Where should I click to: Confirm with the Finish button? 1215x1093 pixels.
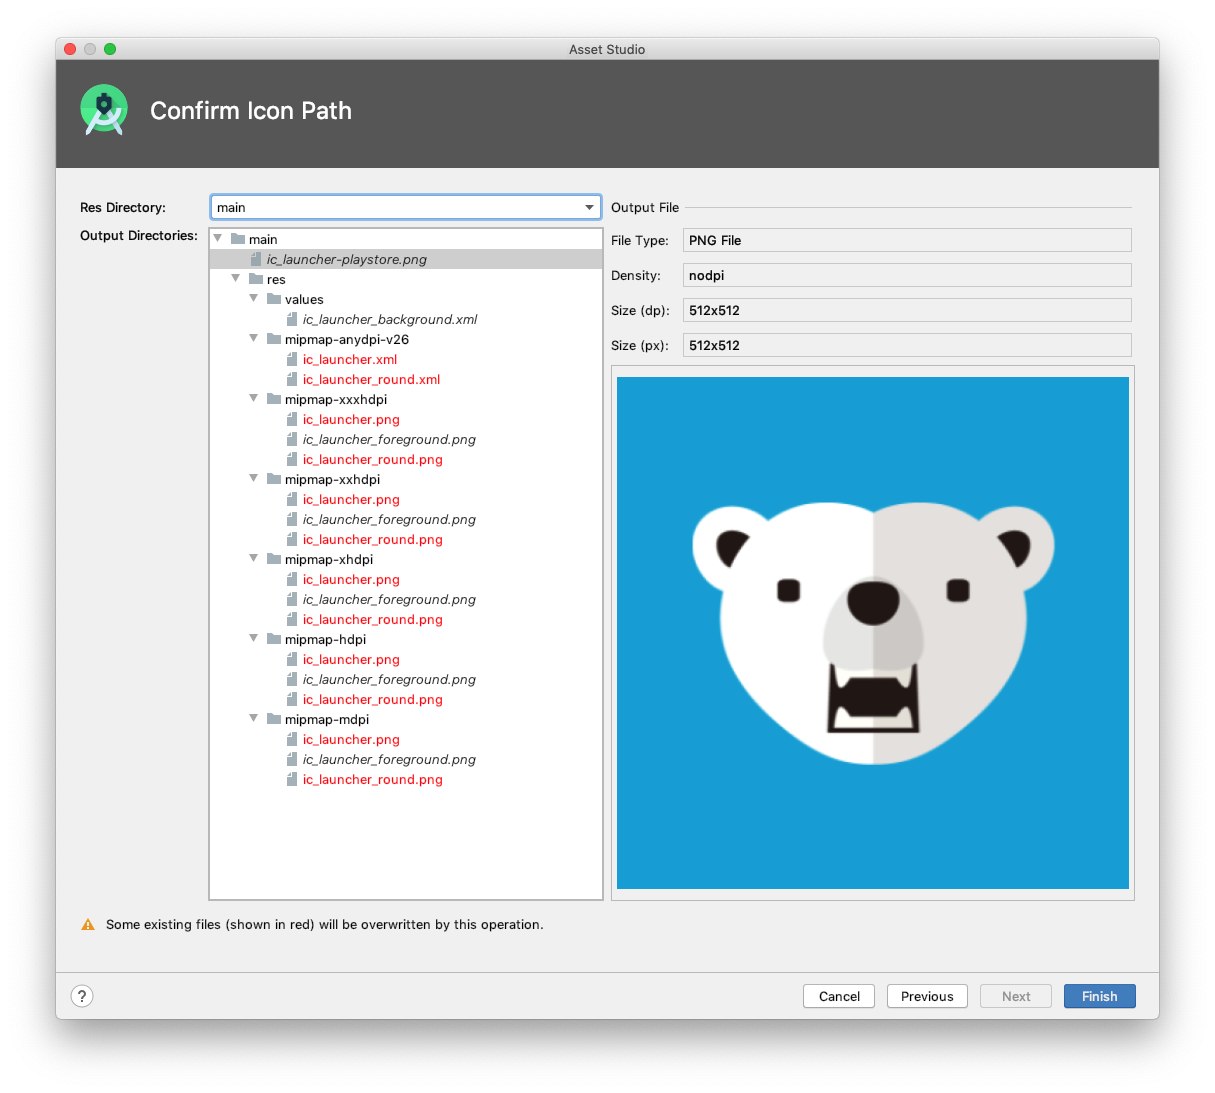coord(1099,996)
